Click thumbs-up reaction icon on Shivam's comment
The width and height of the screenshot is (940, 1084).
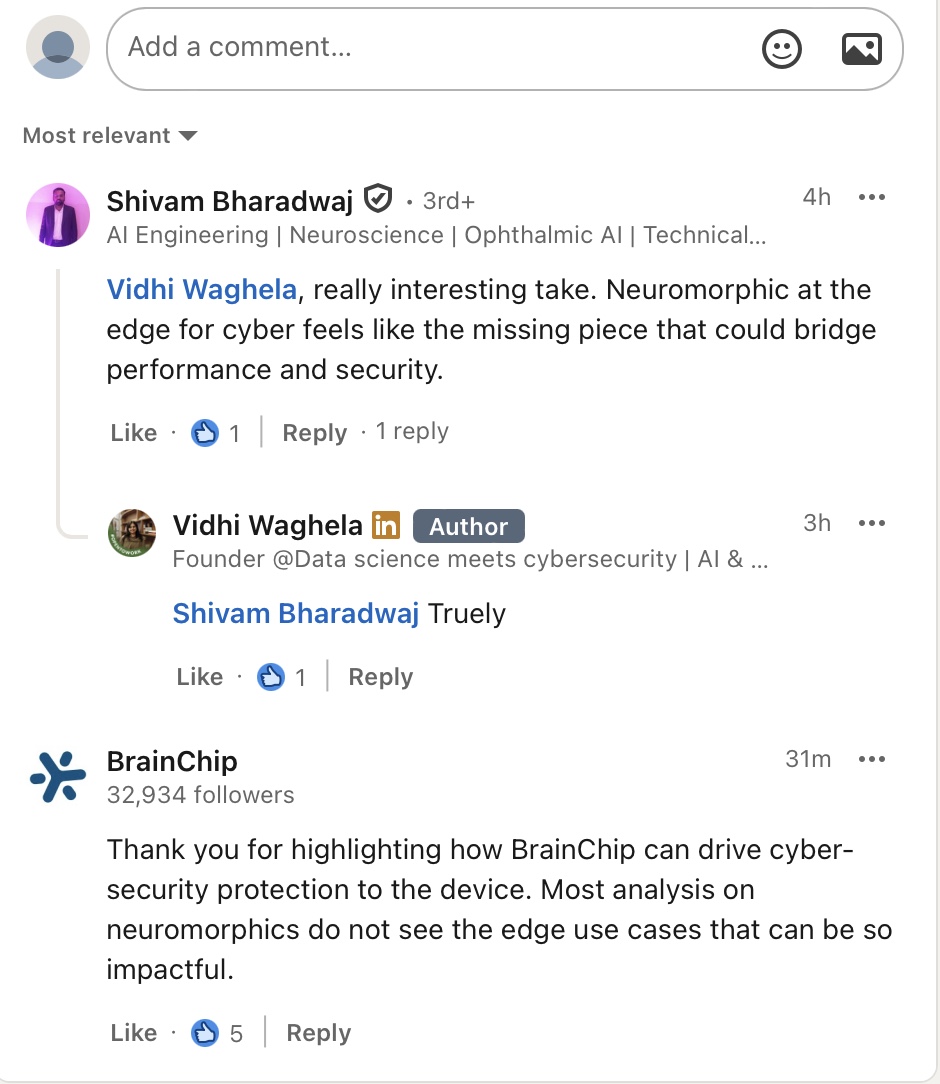[x=205, y=433]
